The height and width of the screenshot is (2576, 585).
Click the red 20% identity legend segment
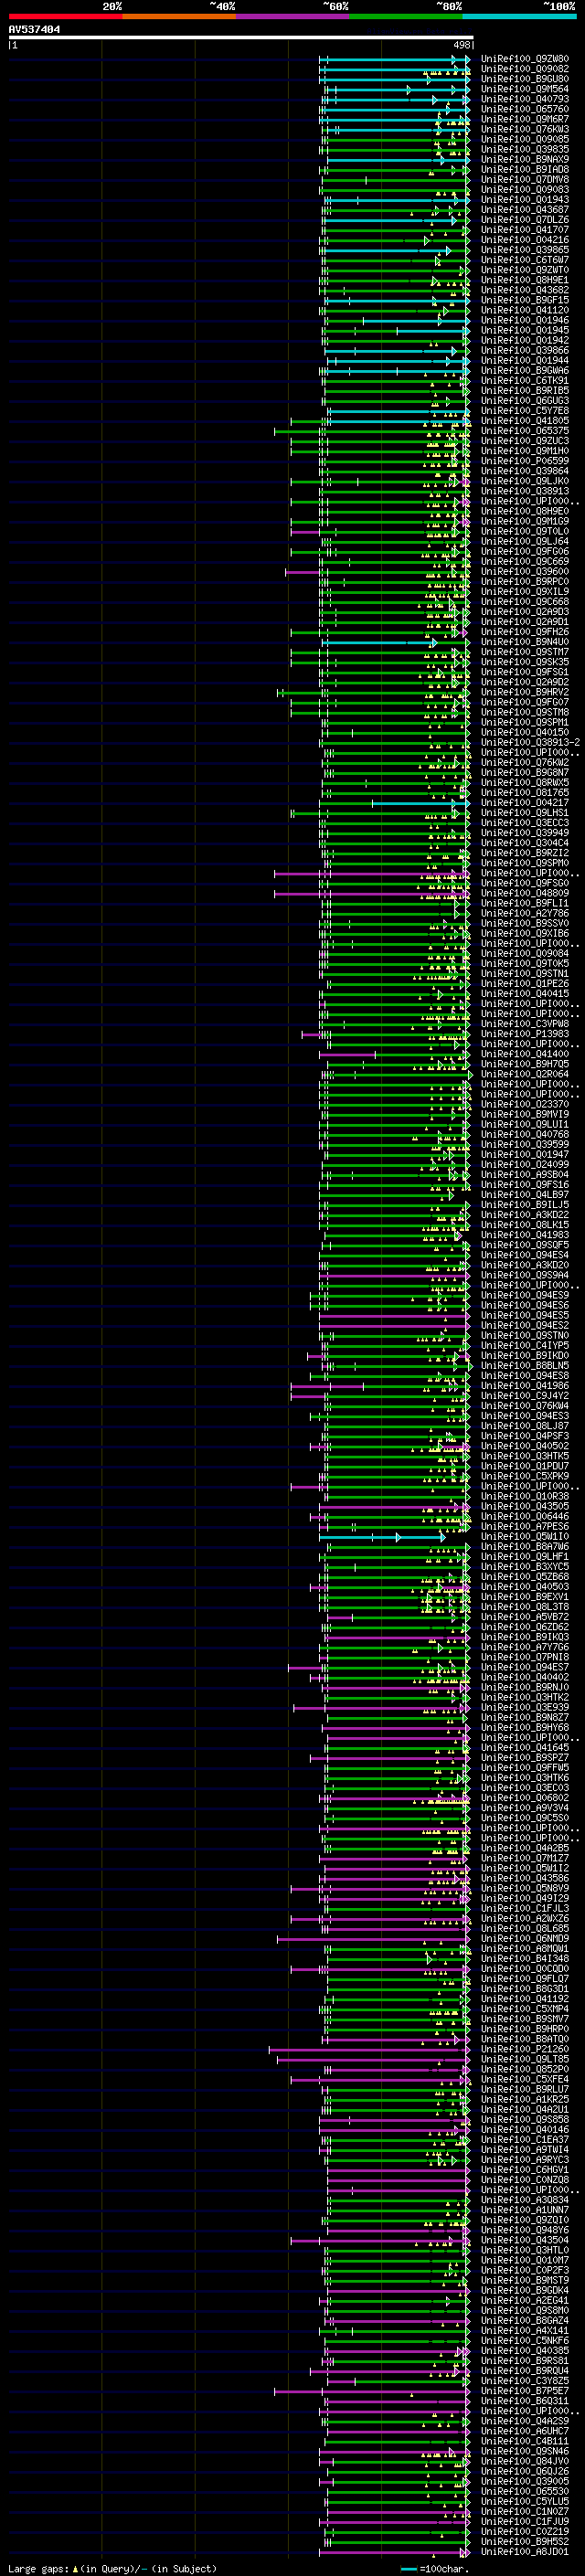tap(65, 16)
